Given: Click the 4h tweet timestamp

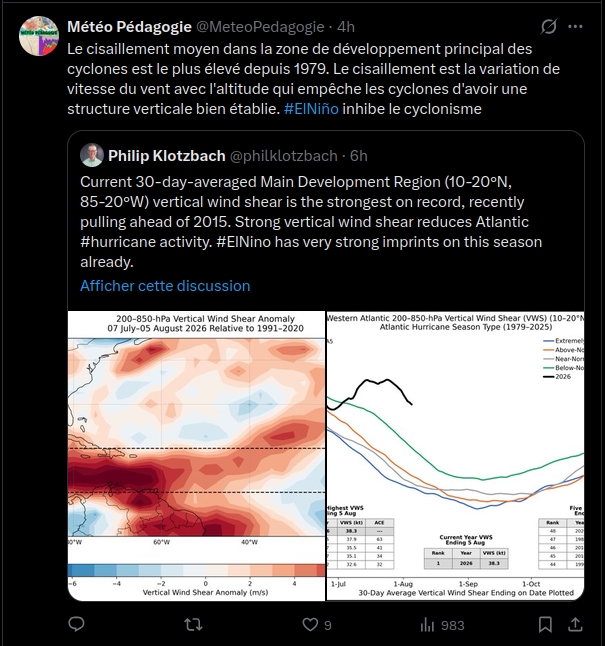Looking at the screenshot, I should click(x=346, y=27).
